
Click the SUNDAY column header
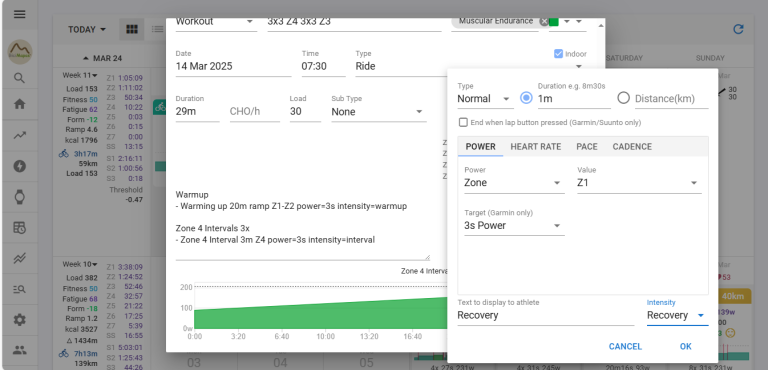point(710,58)
